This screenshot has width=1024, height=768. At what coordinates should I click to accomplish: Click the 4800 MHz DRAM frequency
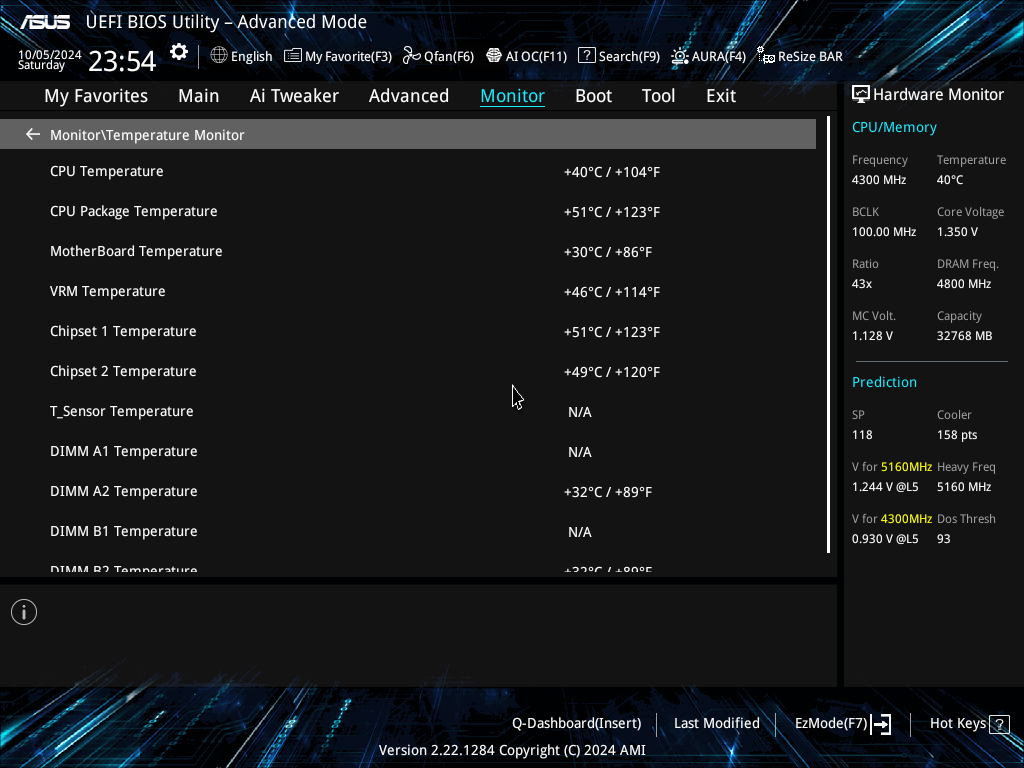coord(964,284)
